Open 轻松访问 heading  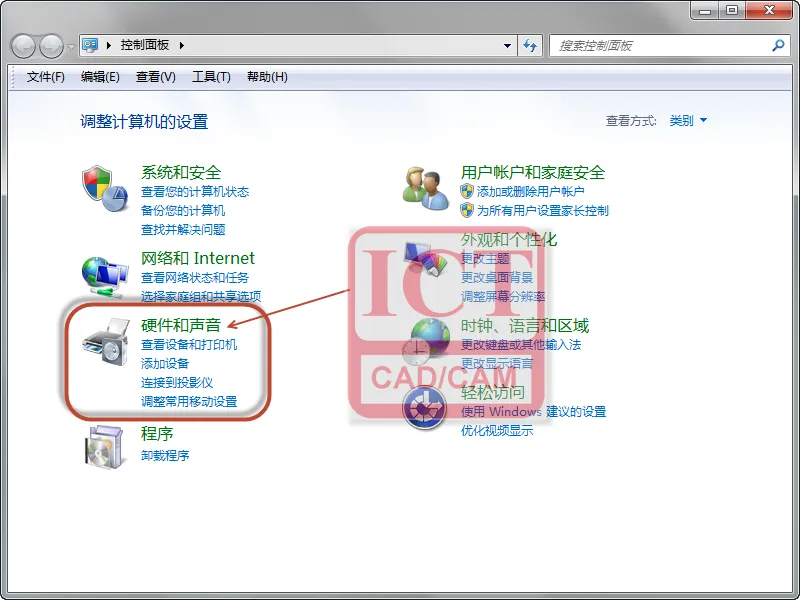pyautogui.click(x=493, y=392)
